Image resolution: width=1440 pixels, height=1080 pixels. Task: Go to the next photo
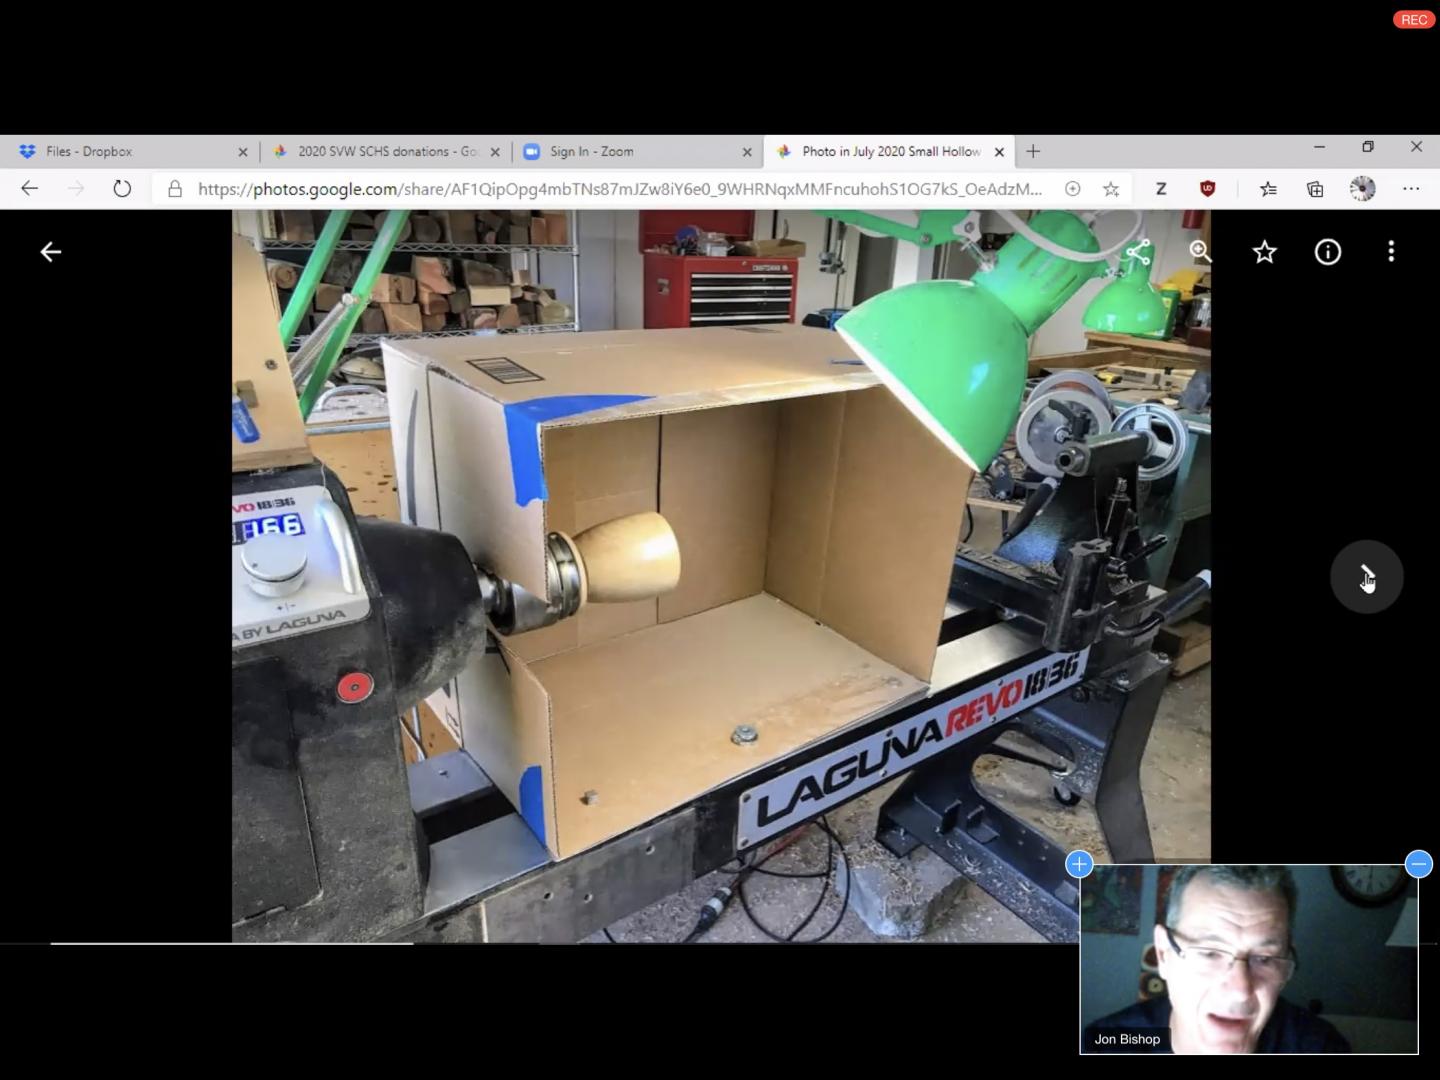[1366, 577]
